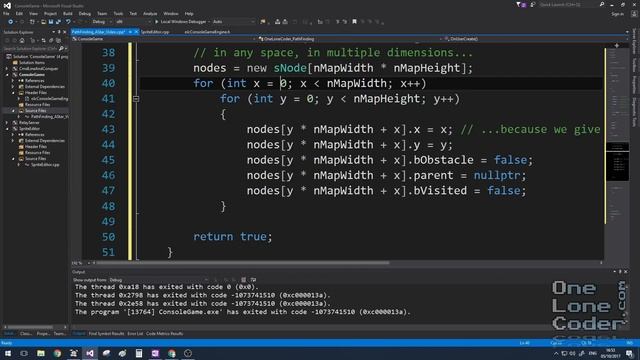Click Sign in link
Viewport: 640px width, 360px height.
pyautogui.click(x=617, y=14)
